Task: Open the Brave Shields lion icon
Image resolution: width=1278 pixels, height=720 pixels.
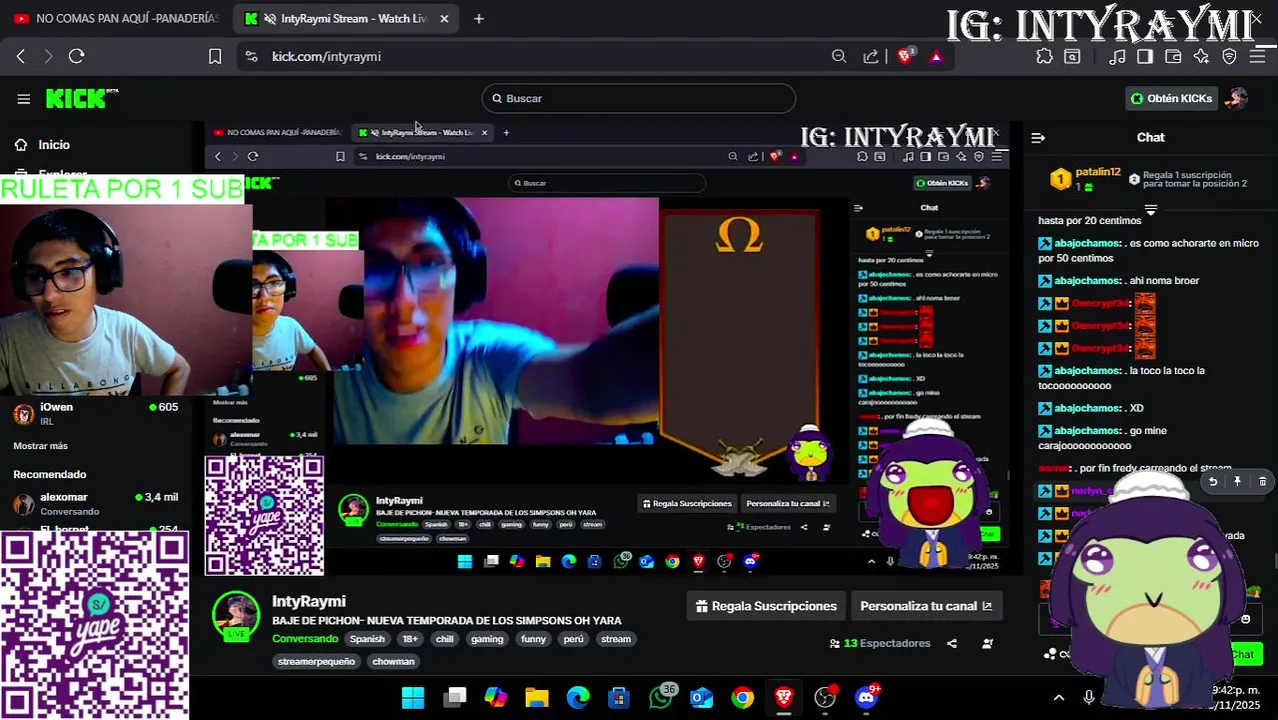Action: tap(905, 56)
